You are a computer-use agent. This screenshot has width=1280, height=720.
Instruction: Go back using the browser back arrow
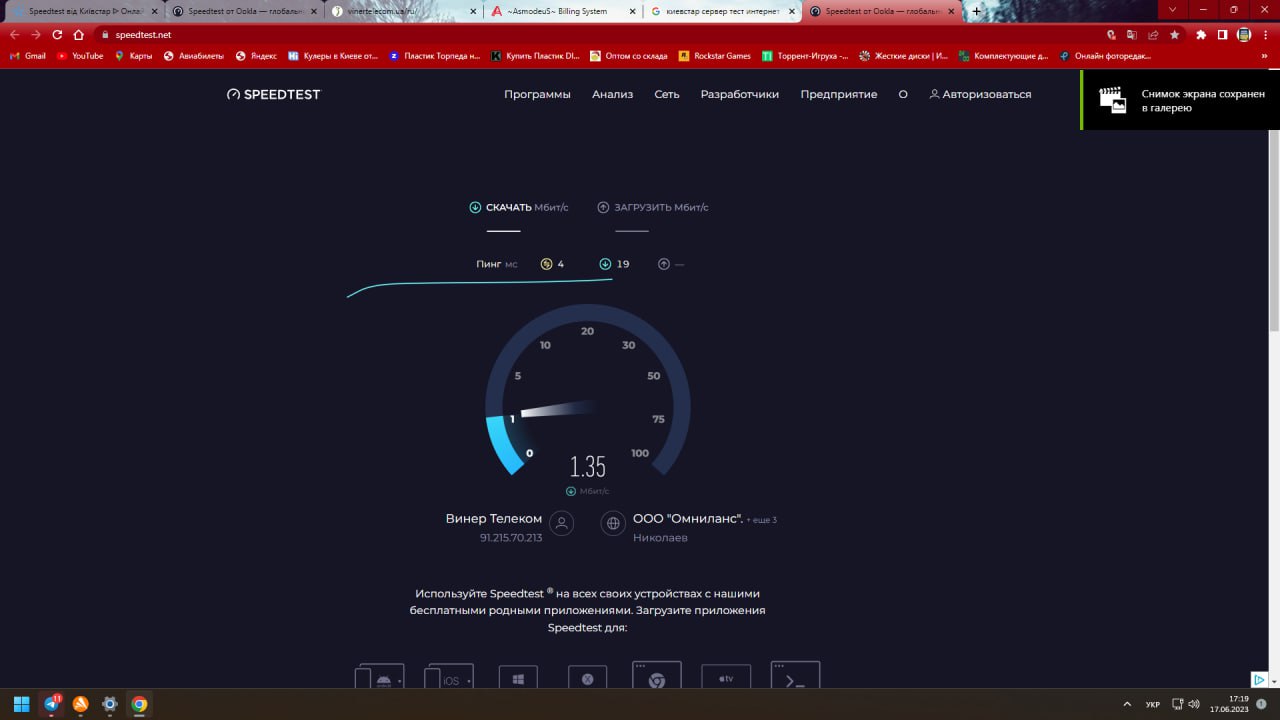[x=14, y=34]
